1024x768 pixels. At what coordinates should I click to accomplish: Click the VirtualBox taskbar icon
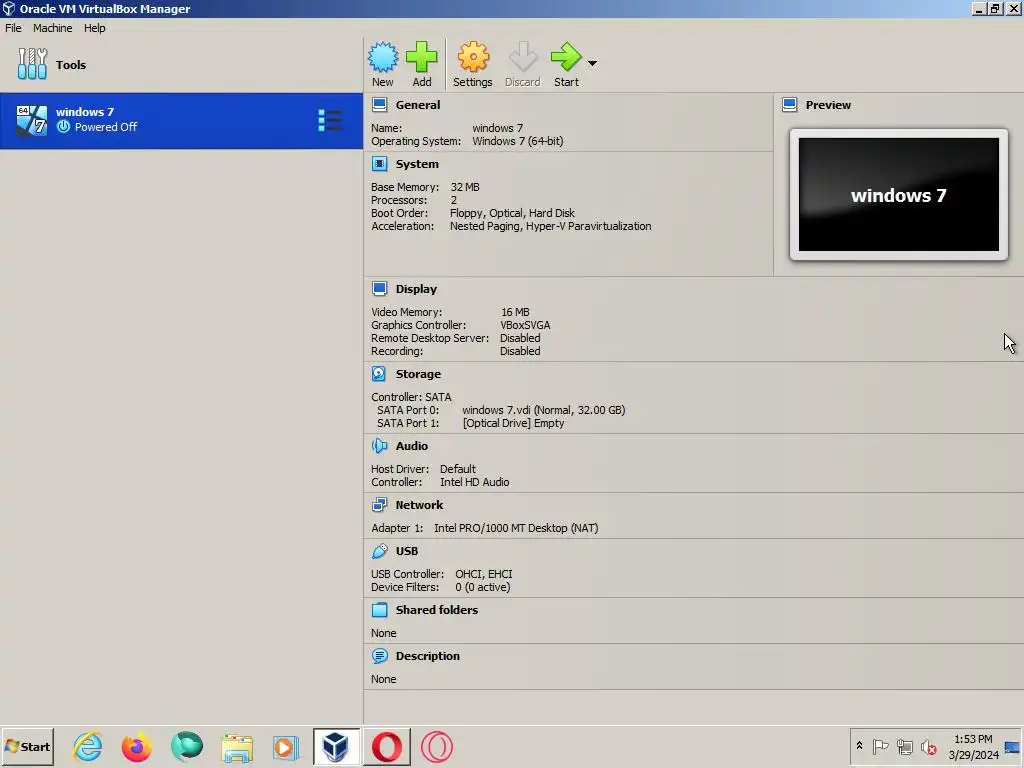tap(336, 746)
